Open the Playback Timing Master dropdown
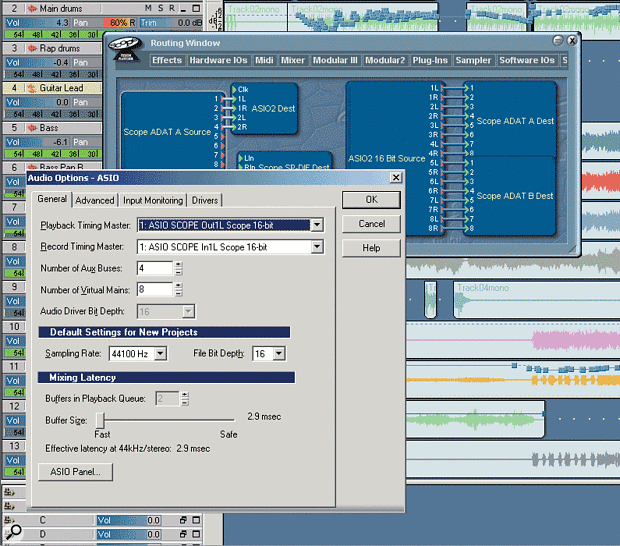620x546 pixels. click(x=317, y=225)
